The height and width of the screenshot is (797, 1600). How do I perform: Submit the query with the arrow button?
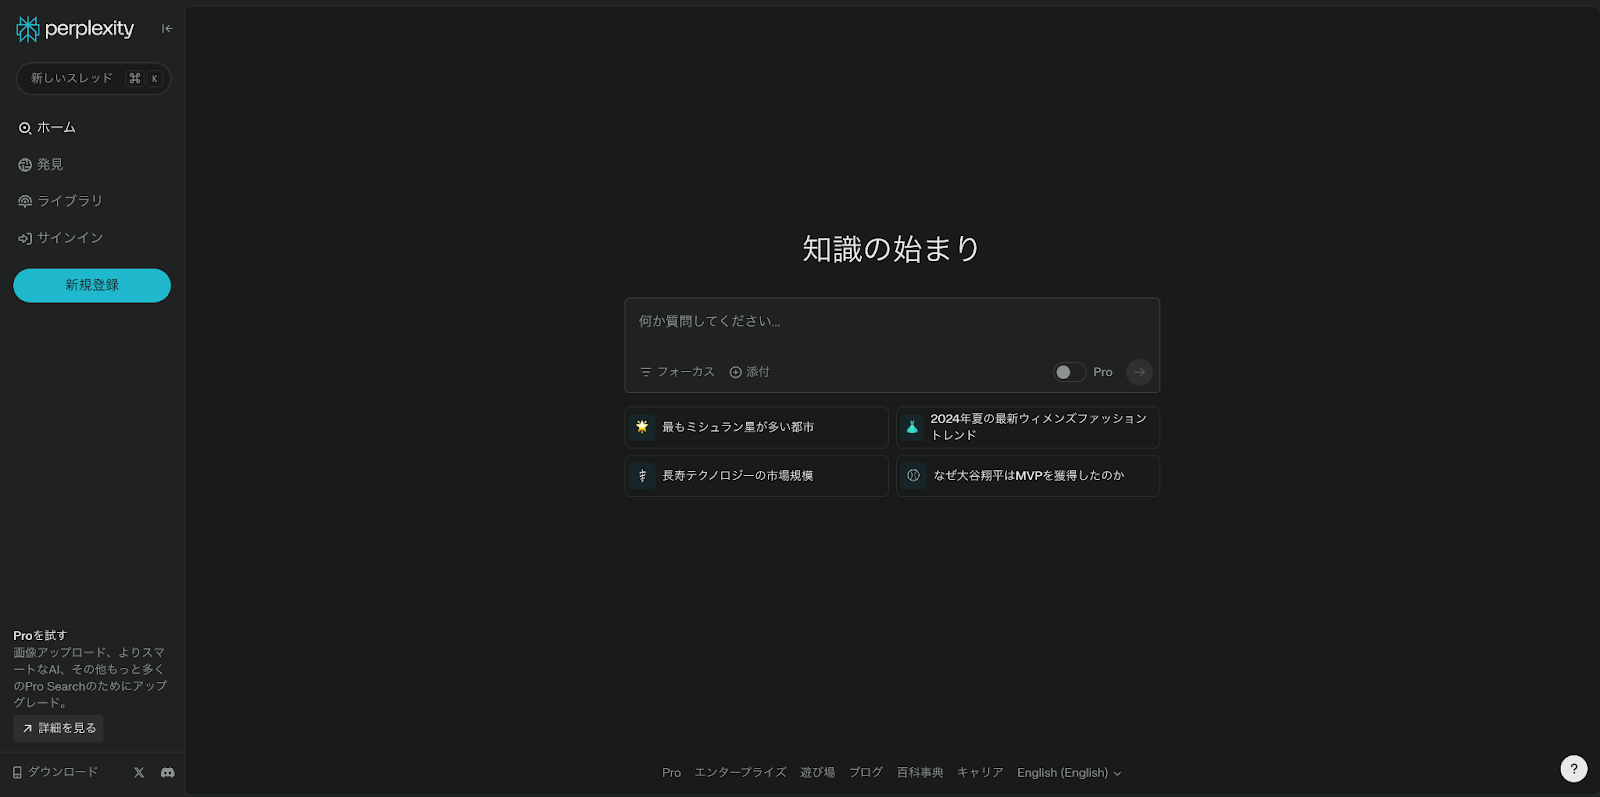pyautogui.click(x=1139, y=372)
